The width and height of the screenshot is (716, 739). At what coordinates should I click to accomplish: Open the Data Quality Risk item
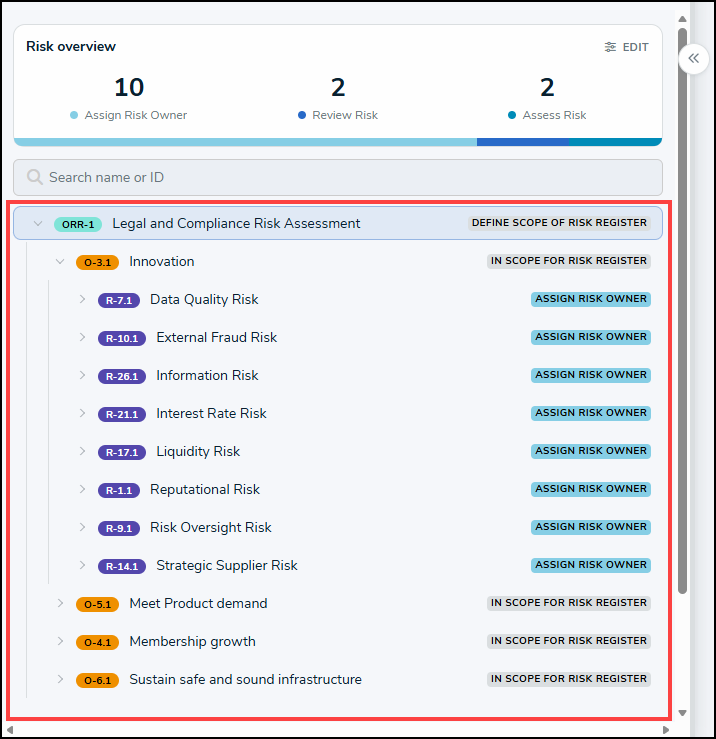pos(204,299)
